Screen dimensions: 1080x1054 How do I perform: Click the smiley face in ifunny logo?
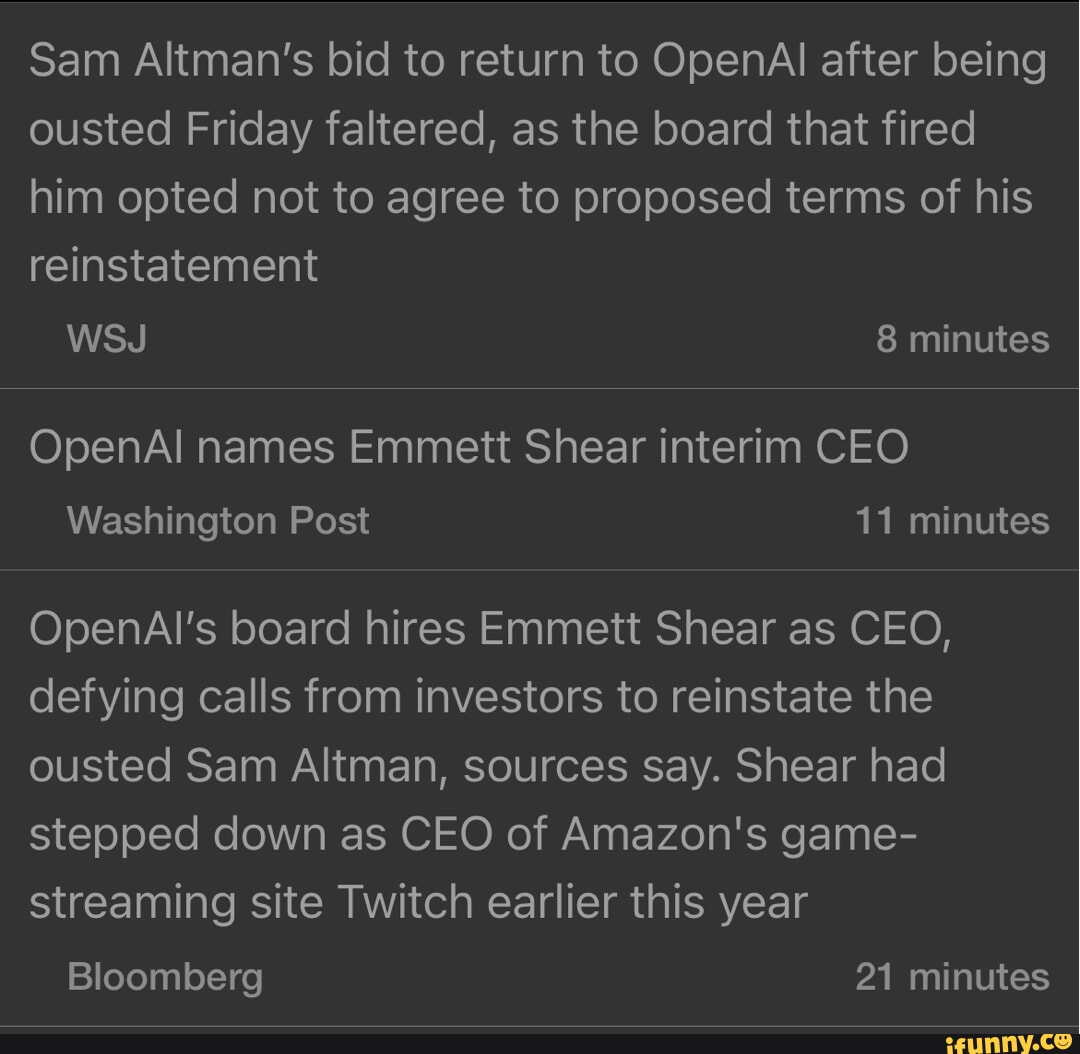(1062, 1040)
